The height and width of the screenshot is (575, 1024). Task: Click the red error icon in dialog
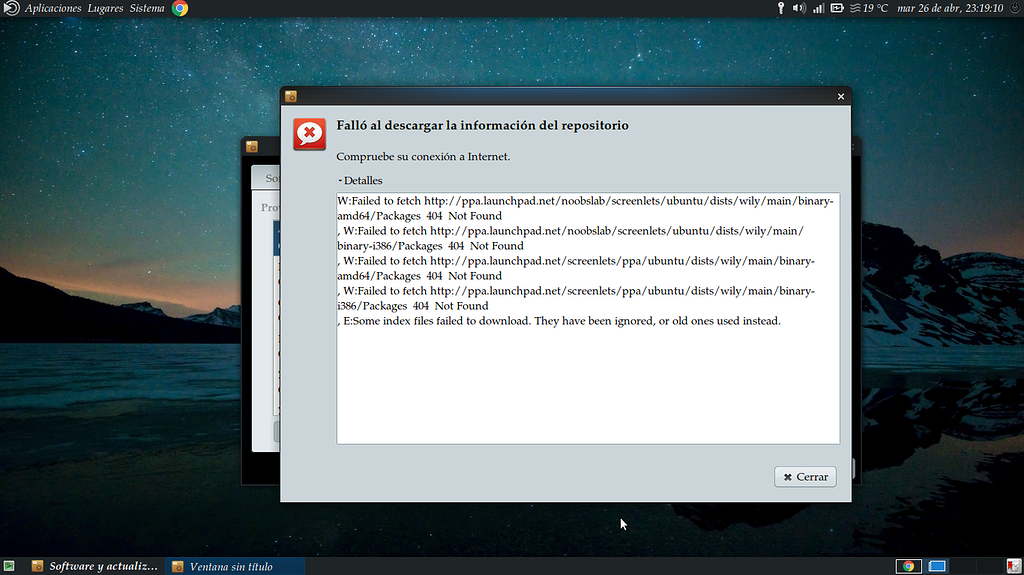[309, 133]
